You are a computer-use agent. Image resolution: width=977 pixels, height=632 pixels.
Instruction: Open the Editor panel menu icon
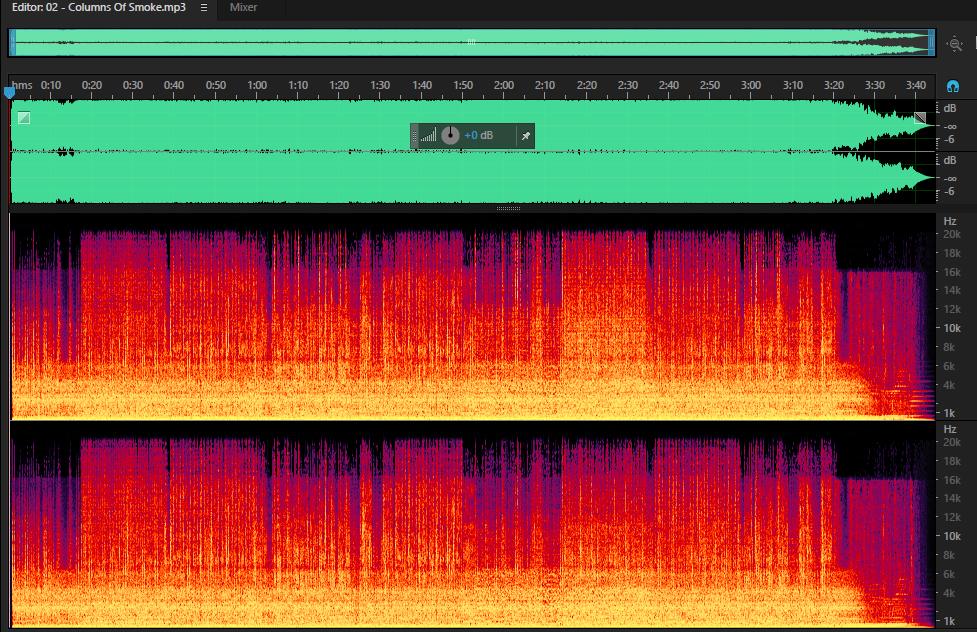[x=204, y=7]
